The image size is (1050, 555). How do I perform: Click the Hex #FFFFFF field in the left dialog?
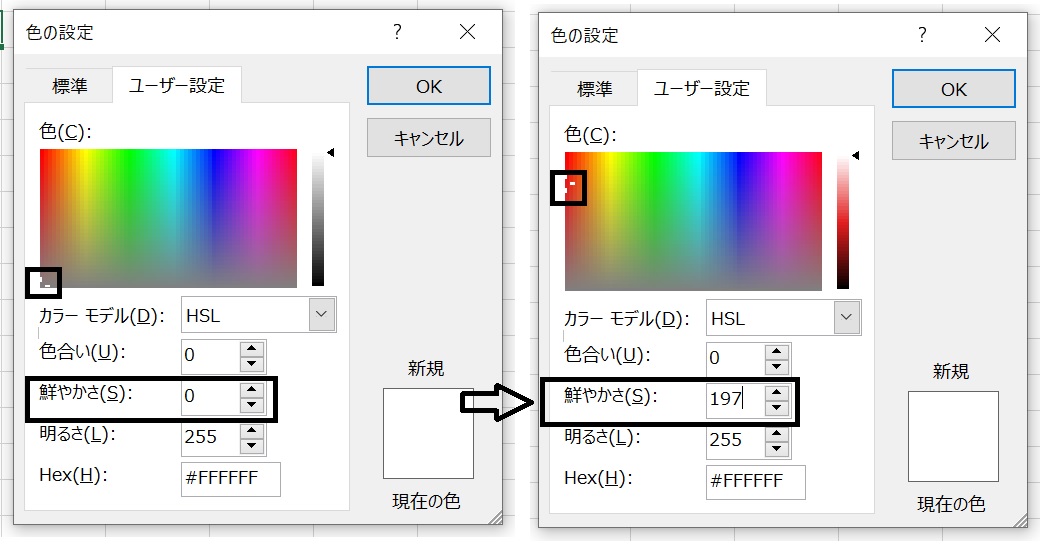coord(230,479)
